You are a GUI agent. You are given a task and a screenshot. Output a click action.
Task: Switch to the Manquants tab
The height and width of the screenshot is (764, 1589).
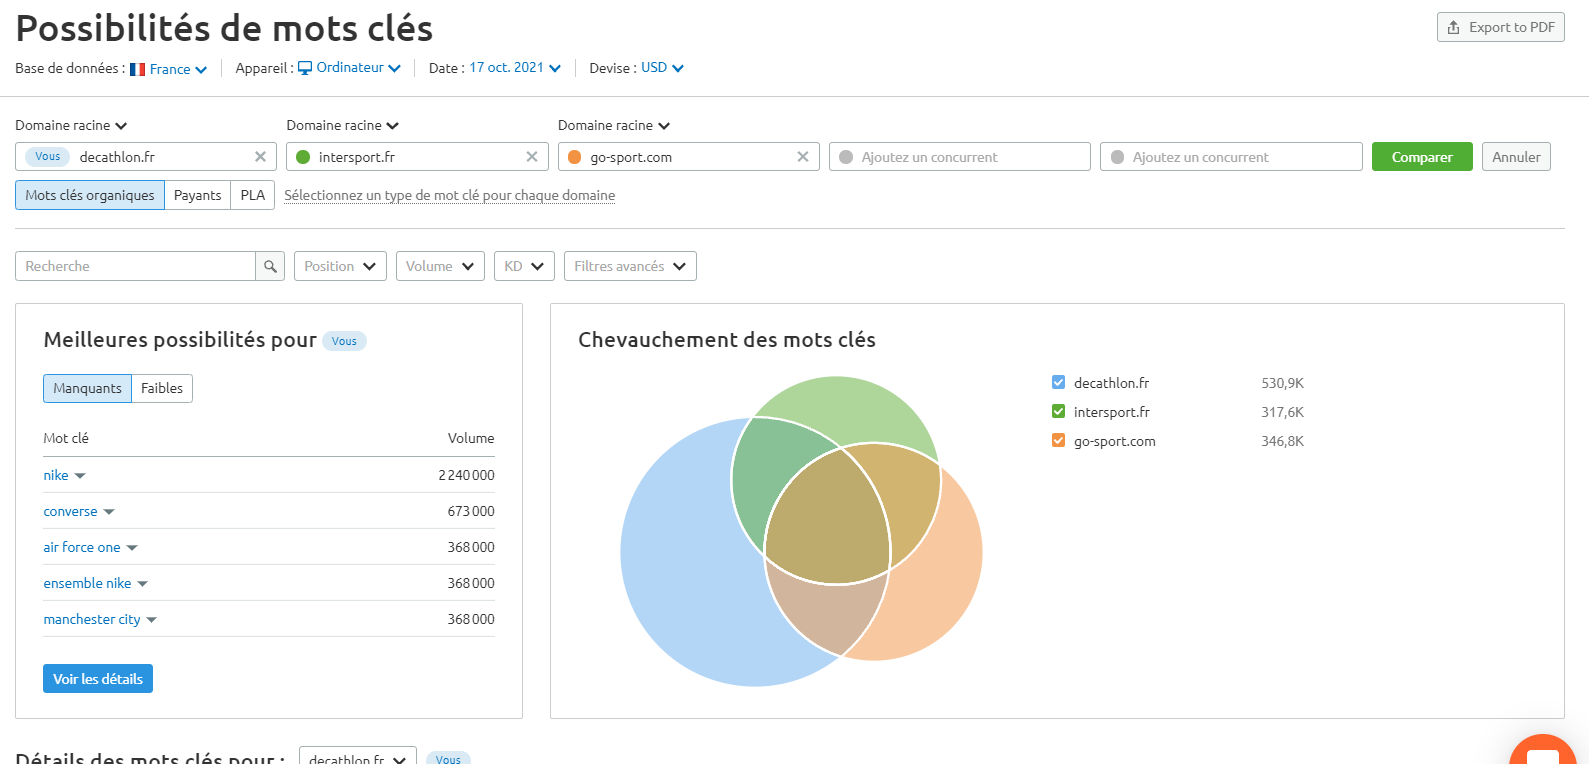87,388
